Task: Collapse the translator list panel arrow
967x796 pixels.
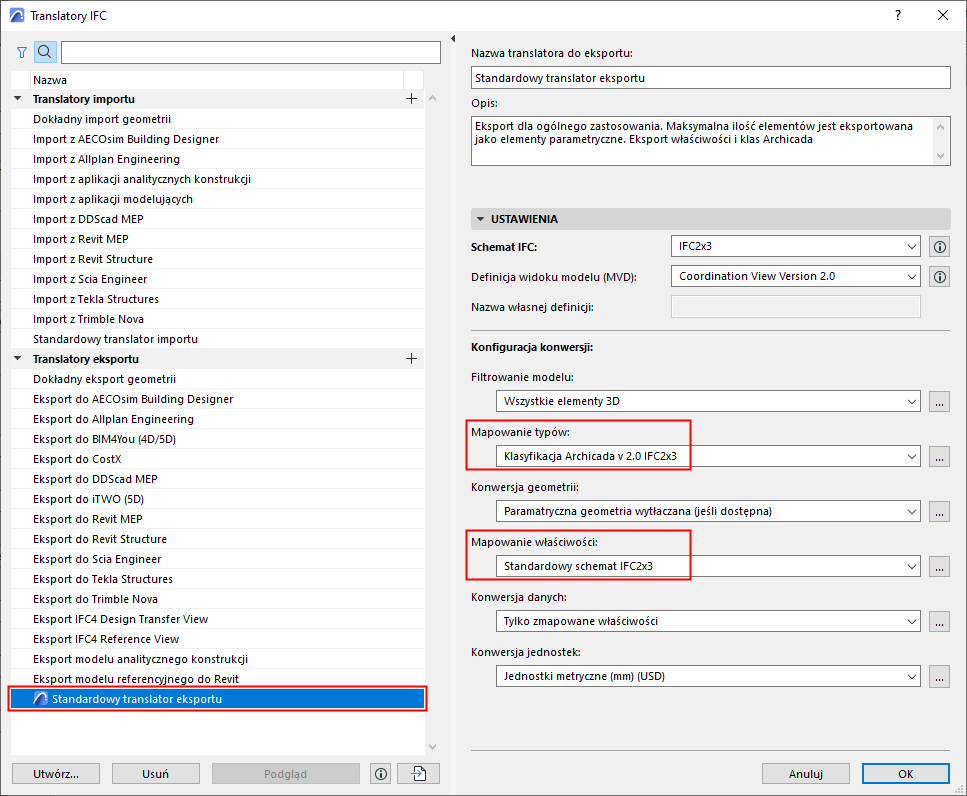Action: coord(453,38)
